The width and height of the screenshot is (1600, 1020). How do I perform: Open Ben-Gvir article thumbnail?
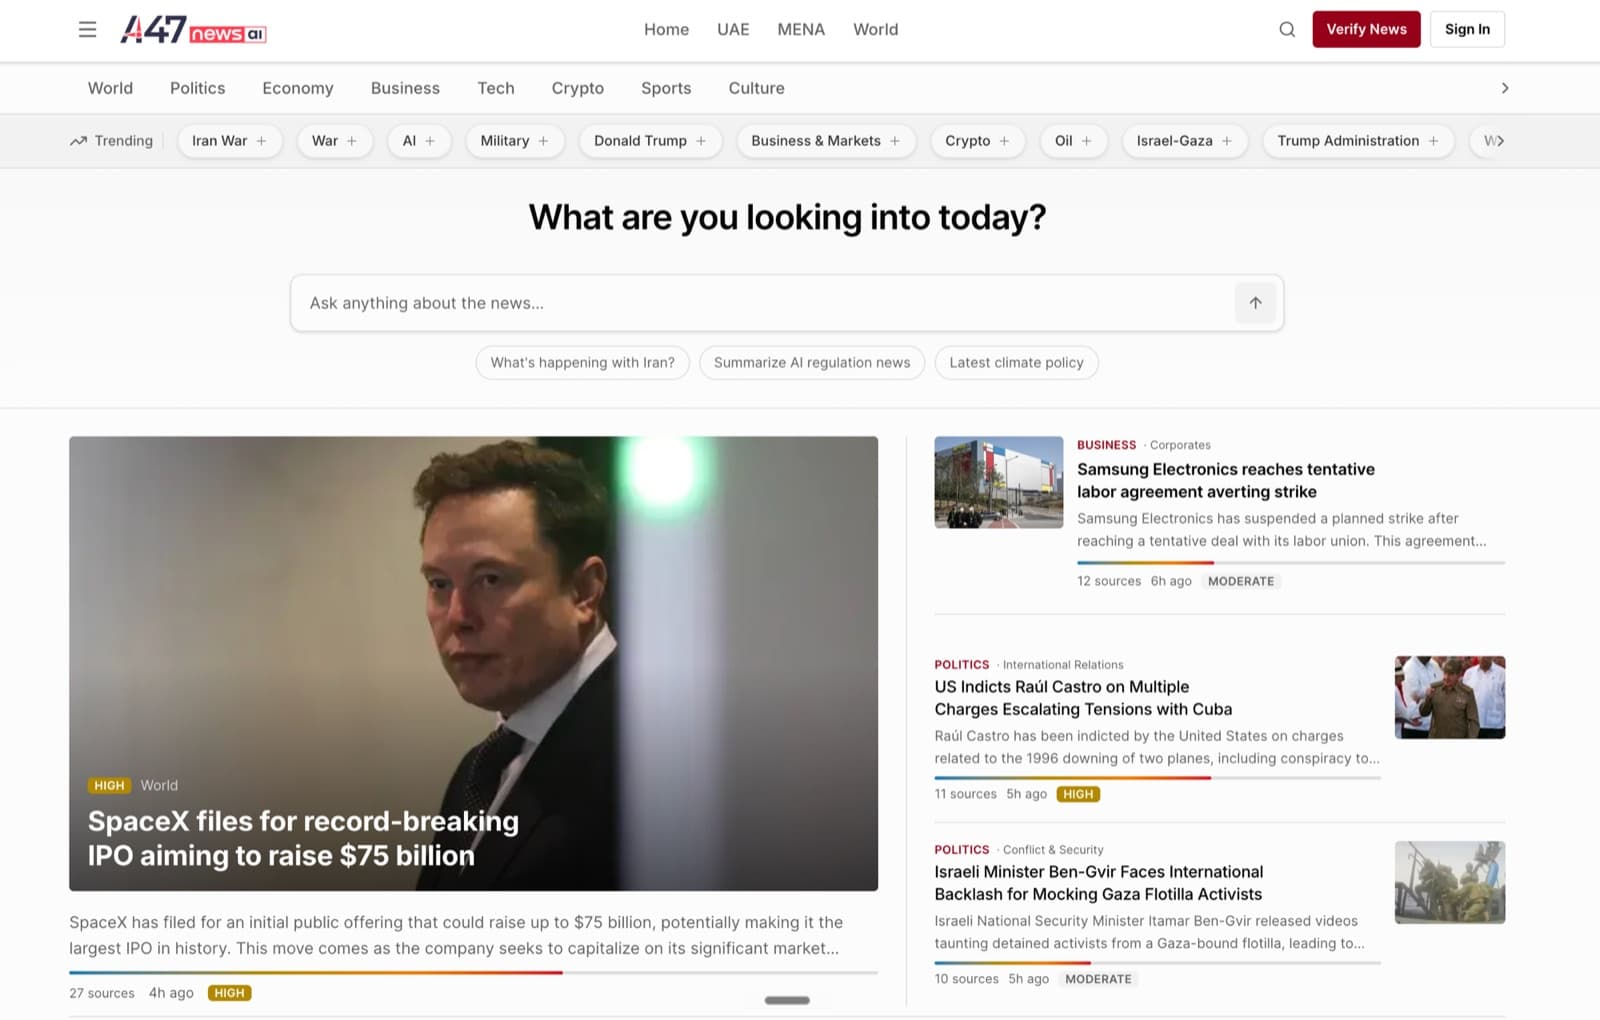pyautogui.click(x=1449, y=882)
